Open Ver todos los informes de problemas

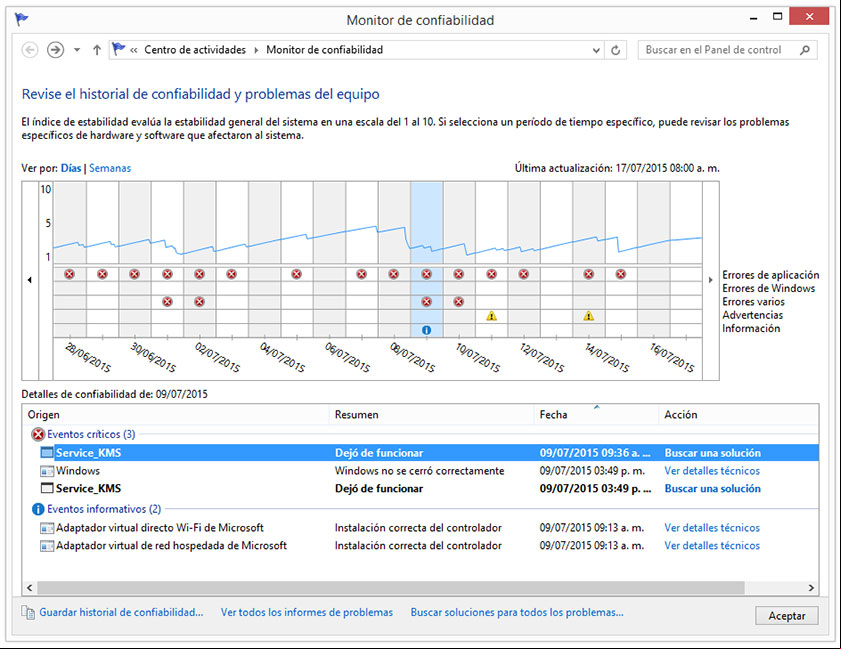pos(307,612)
